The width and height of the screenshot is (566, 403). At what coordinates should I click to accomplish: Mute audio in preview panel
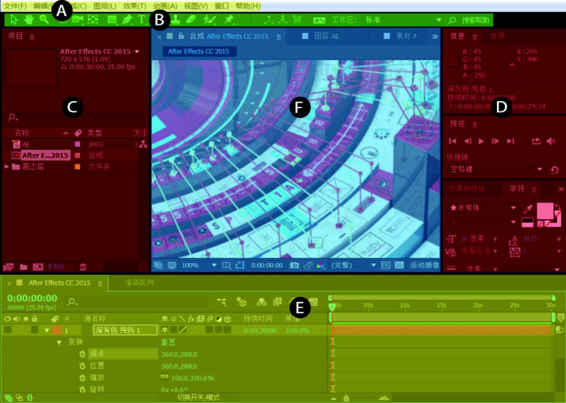point(551,141)
